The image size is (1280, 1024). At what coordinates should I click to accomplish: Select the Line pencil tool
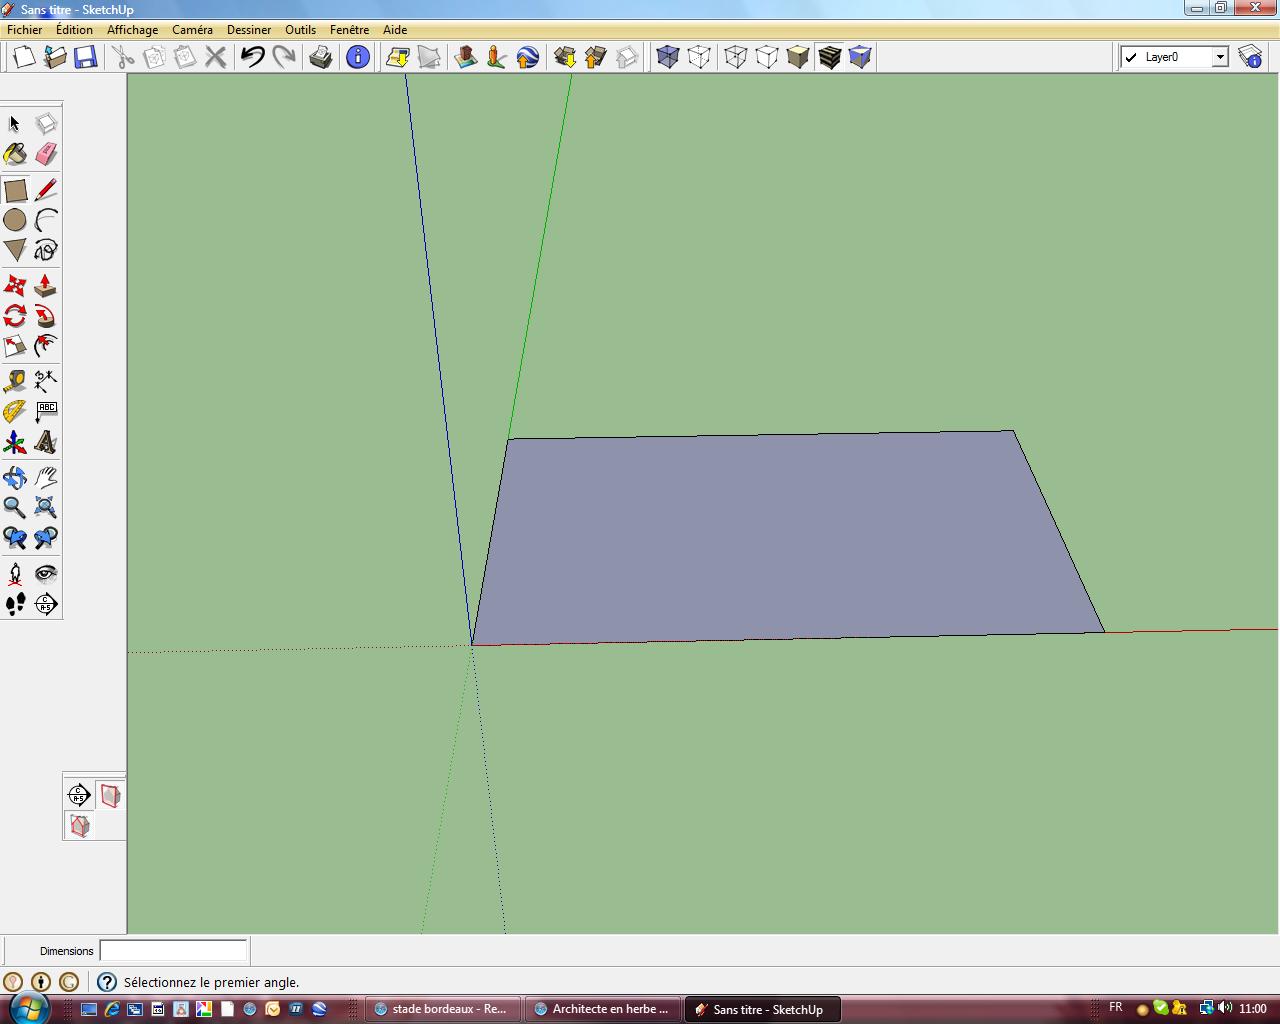click(46, 190)
